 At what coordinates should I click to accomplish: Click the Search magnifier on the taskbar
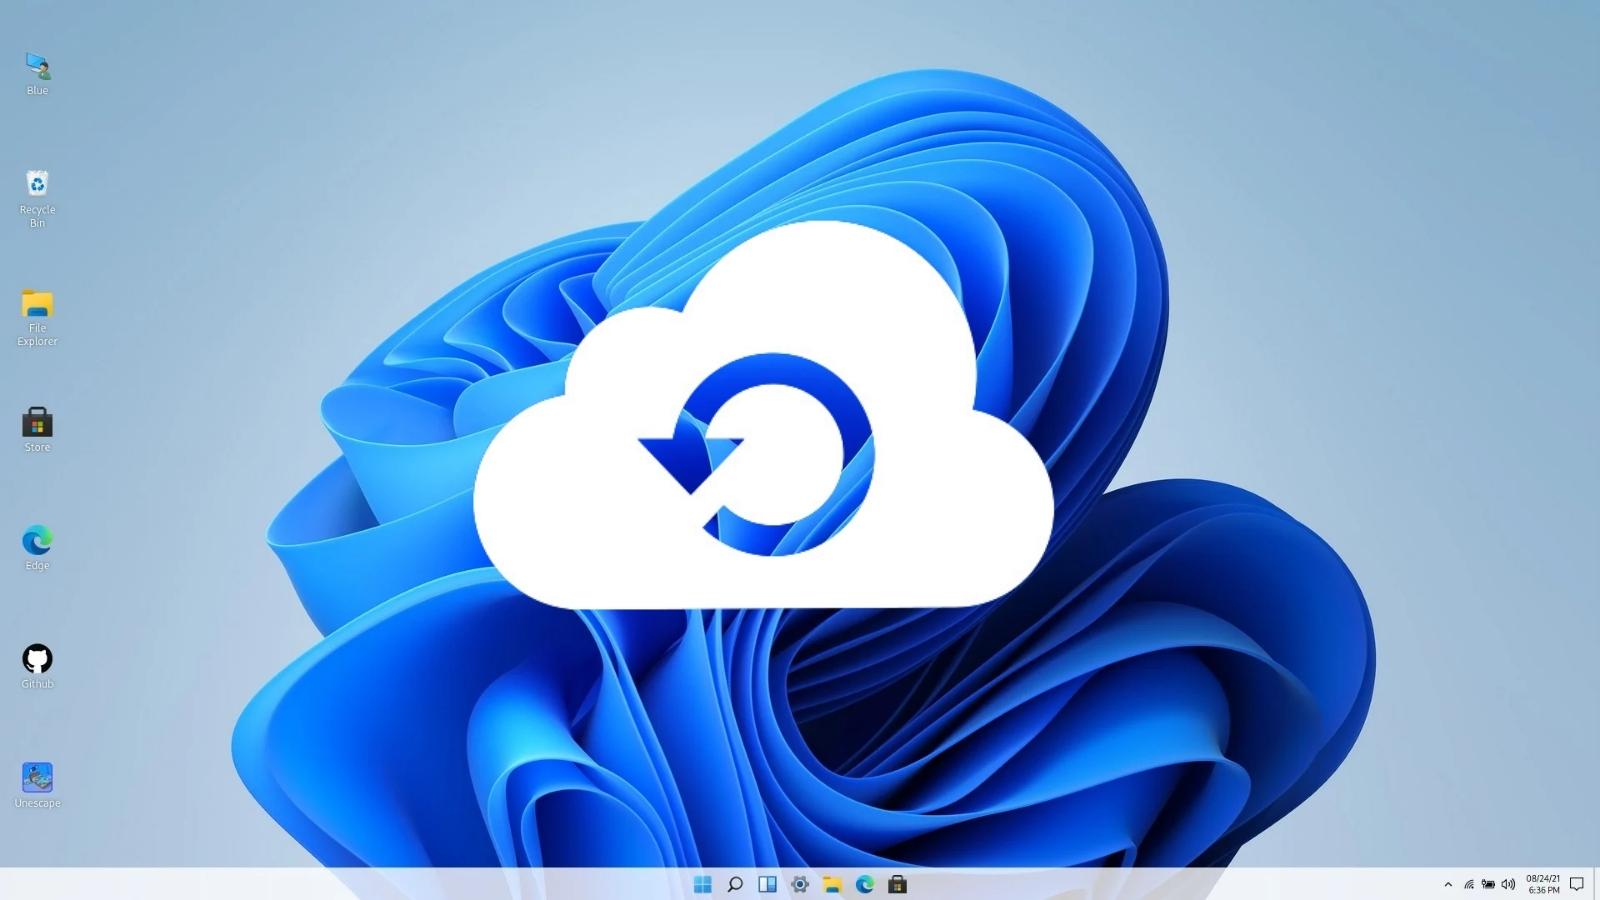(x=735, y=884)
